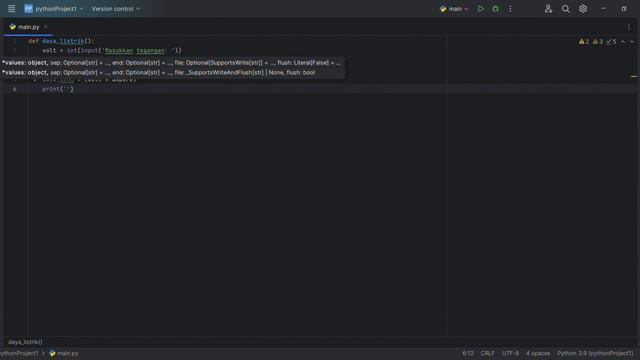
Task: Click the first parameter info hint row
Action: [172, 63]
